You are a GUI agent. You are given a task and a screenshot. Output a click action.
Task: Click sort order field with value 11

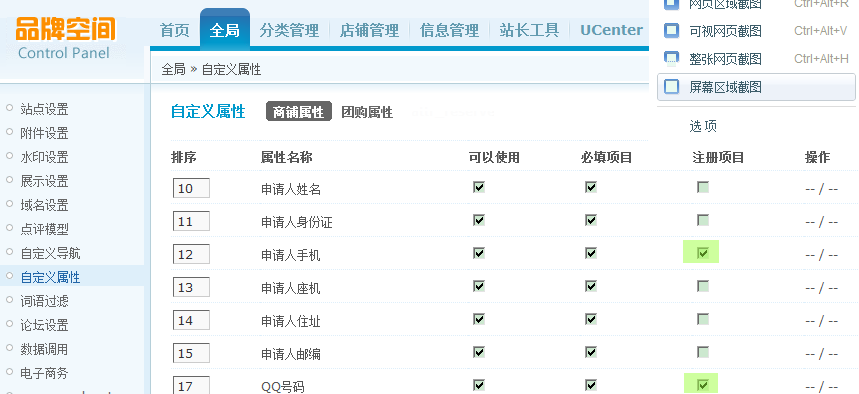tap(191, 221)
